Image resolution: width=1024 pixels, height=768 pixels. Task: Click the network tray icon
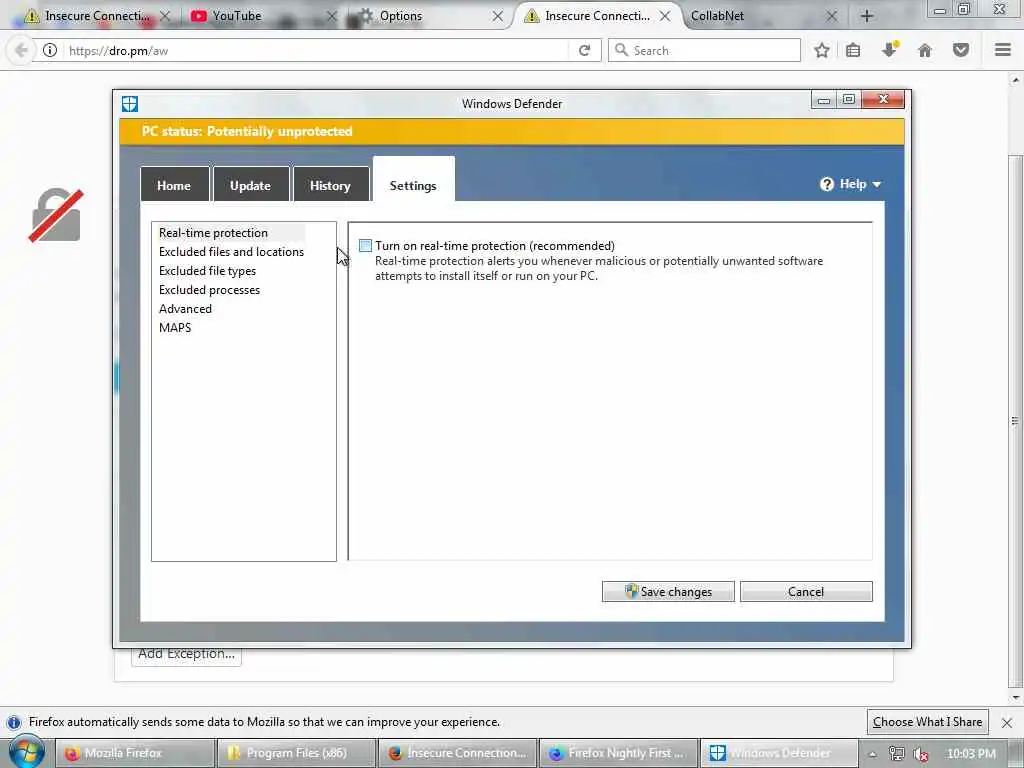tap(897, 754)
